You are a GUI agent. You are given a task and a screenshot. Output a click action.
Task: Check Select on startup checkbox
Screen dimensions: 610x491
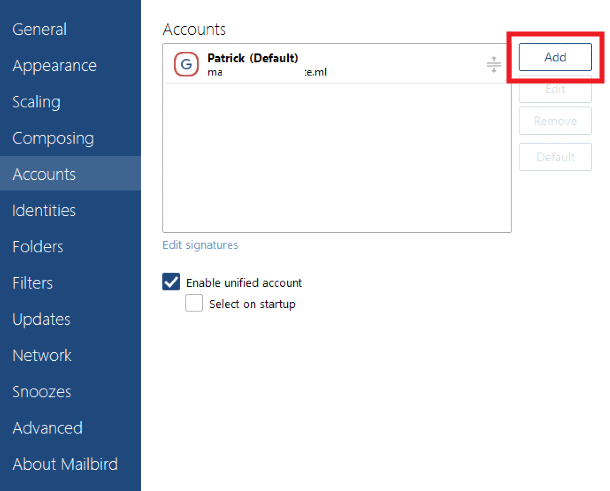click(194, 303)
